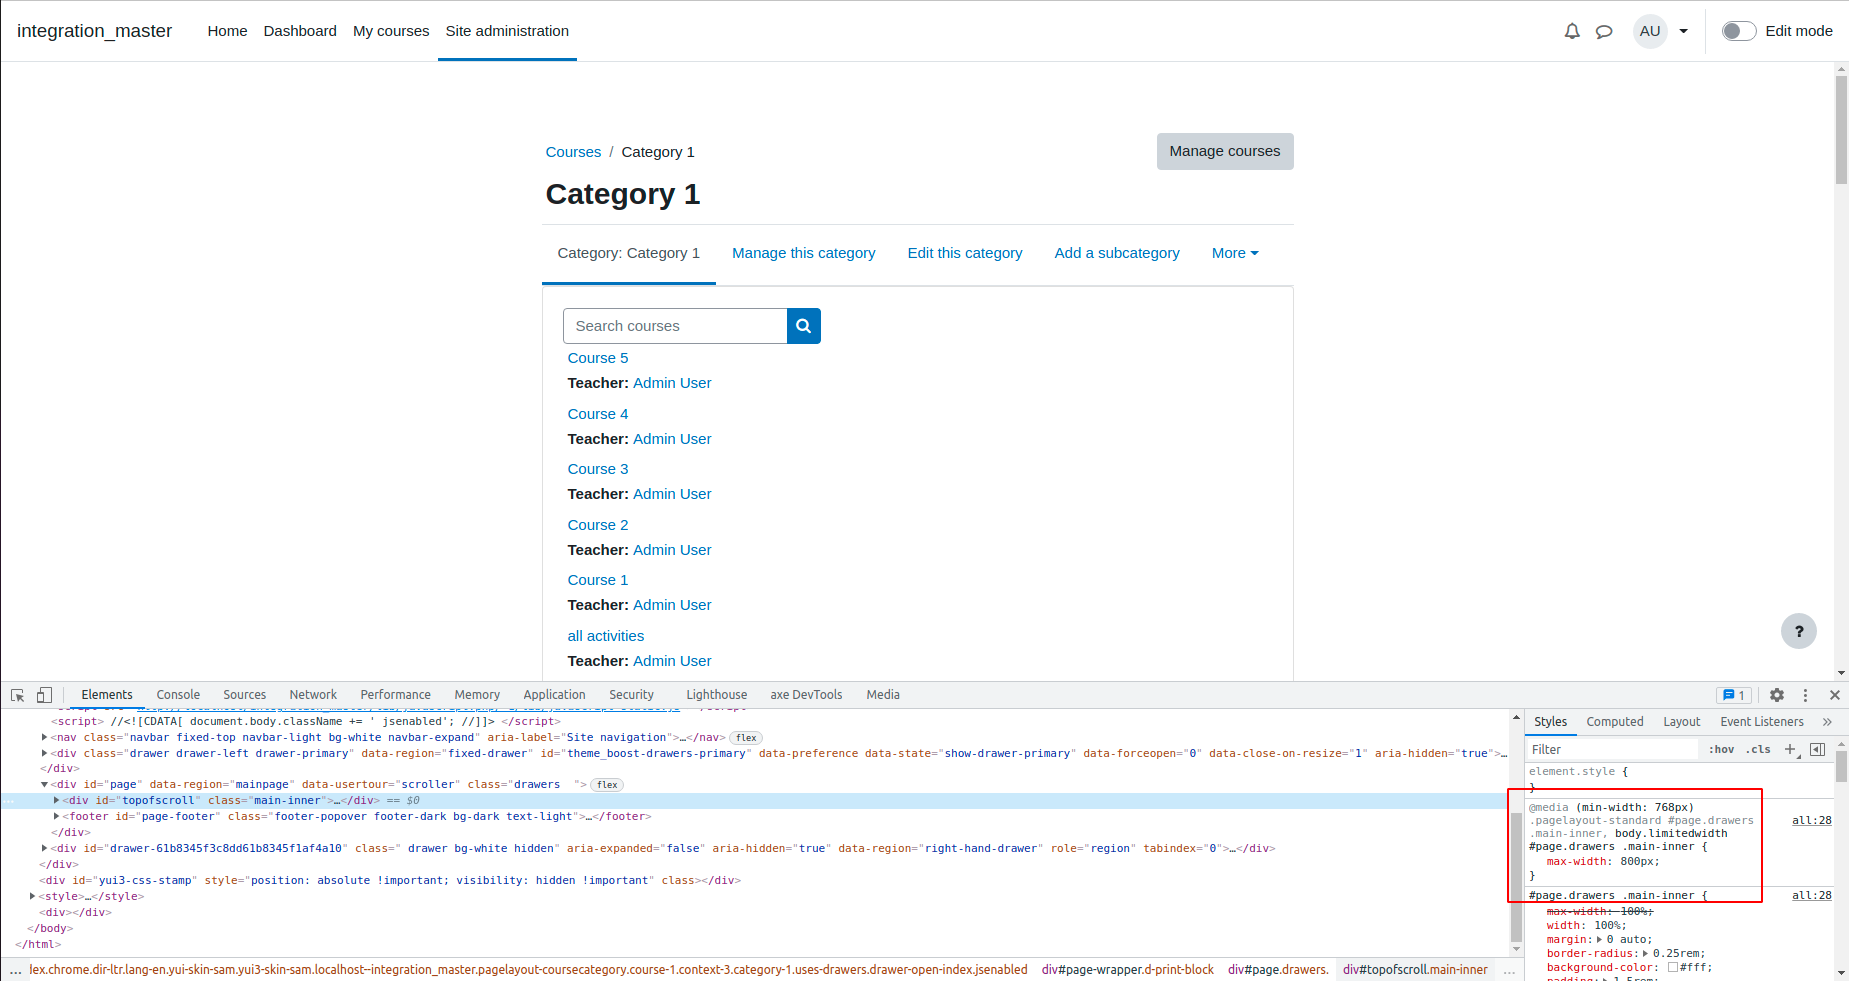The height and width of the screenshot is (981, 1849).
Task: Open DevTools settings gear
Action: (1777, 695)
